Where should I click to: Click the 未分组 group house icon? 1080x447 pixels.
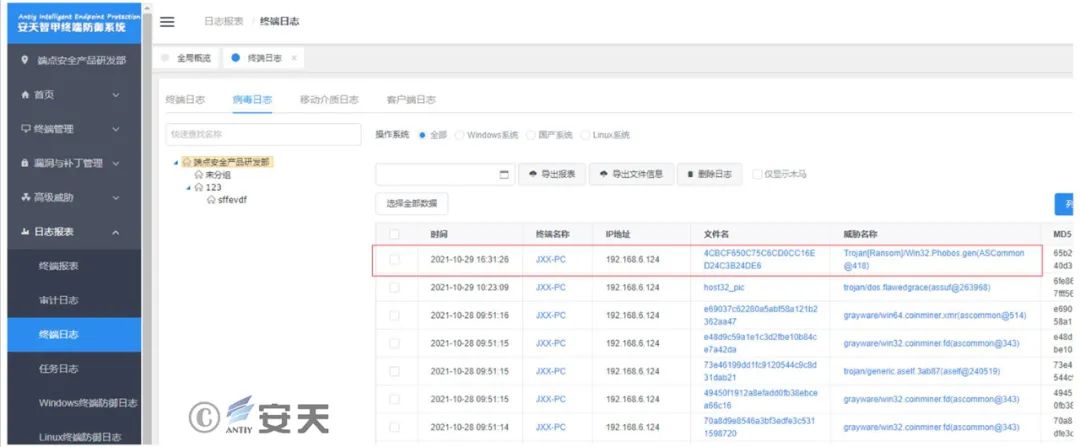click(x=199, y=175)
